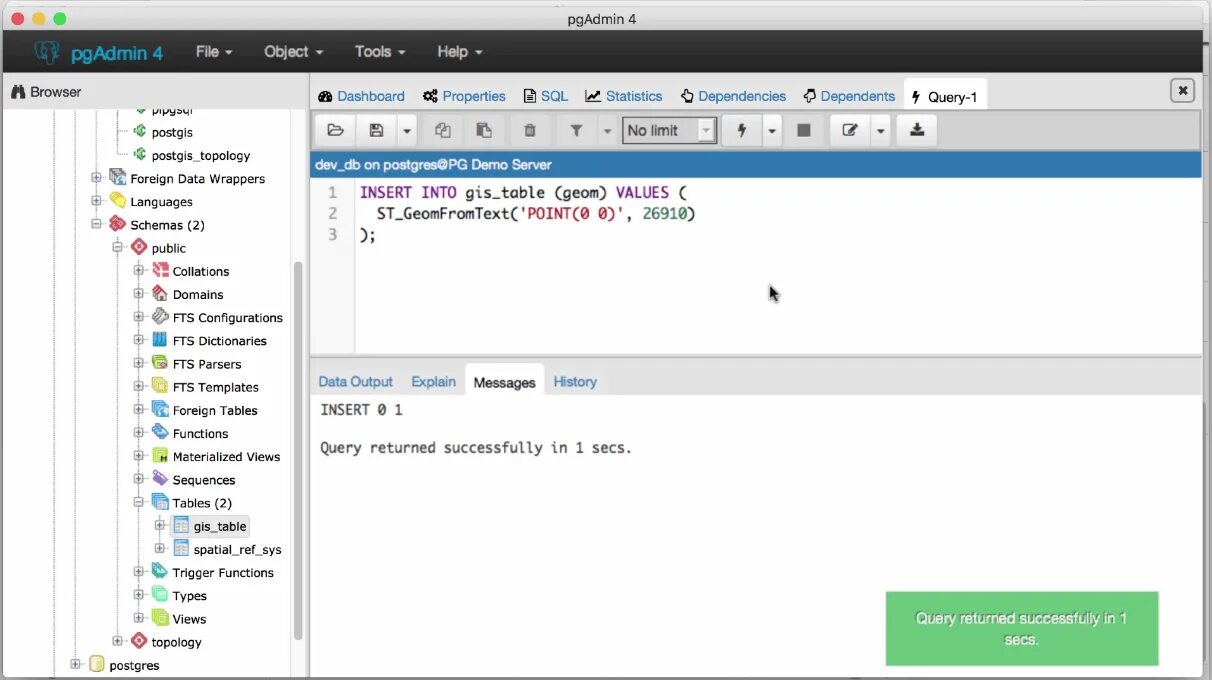This screenshot has height=680, width=1212.
Task: Select FTS Templates tree item
Action: (215, 387)
